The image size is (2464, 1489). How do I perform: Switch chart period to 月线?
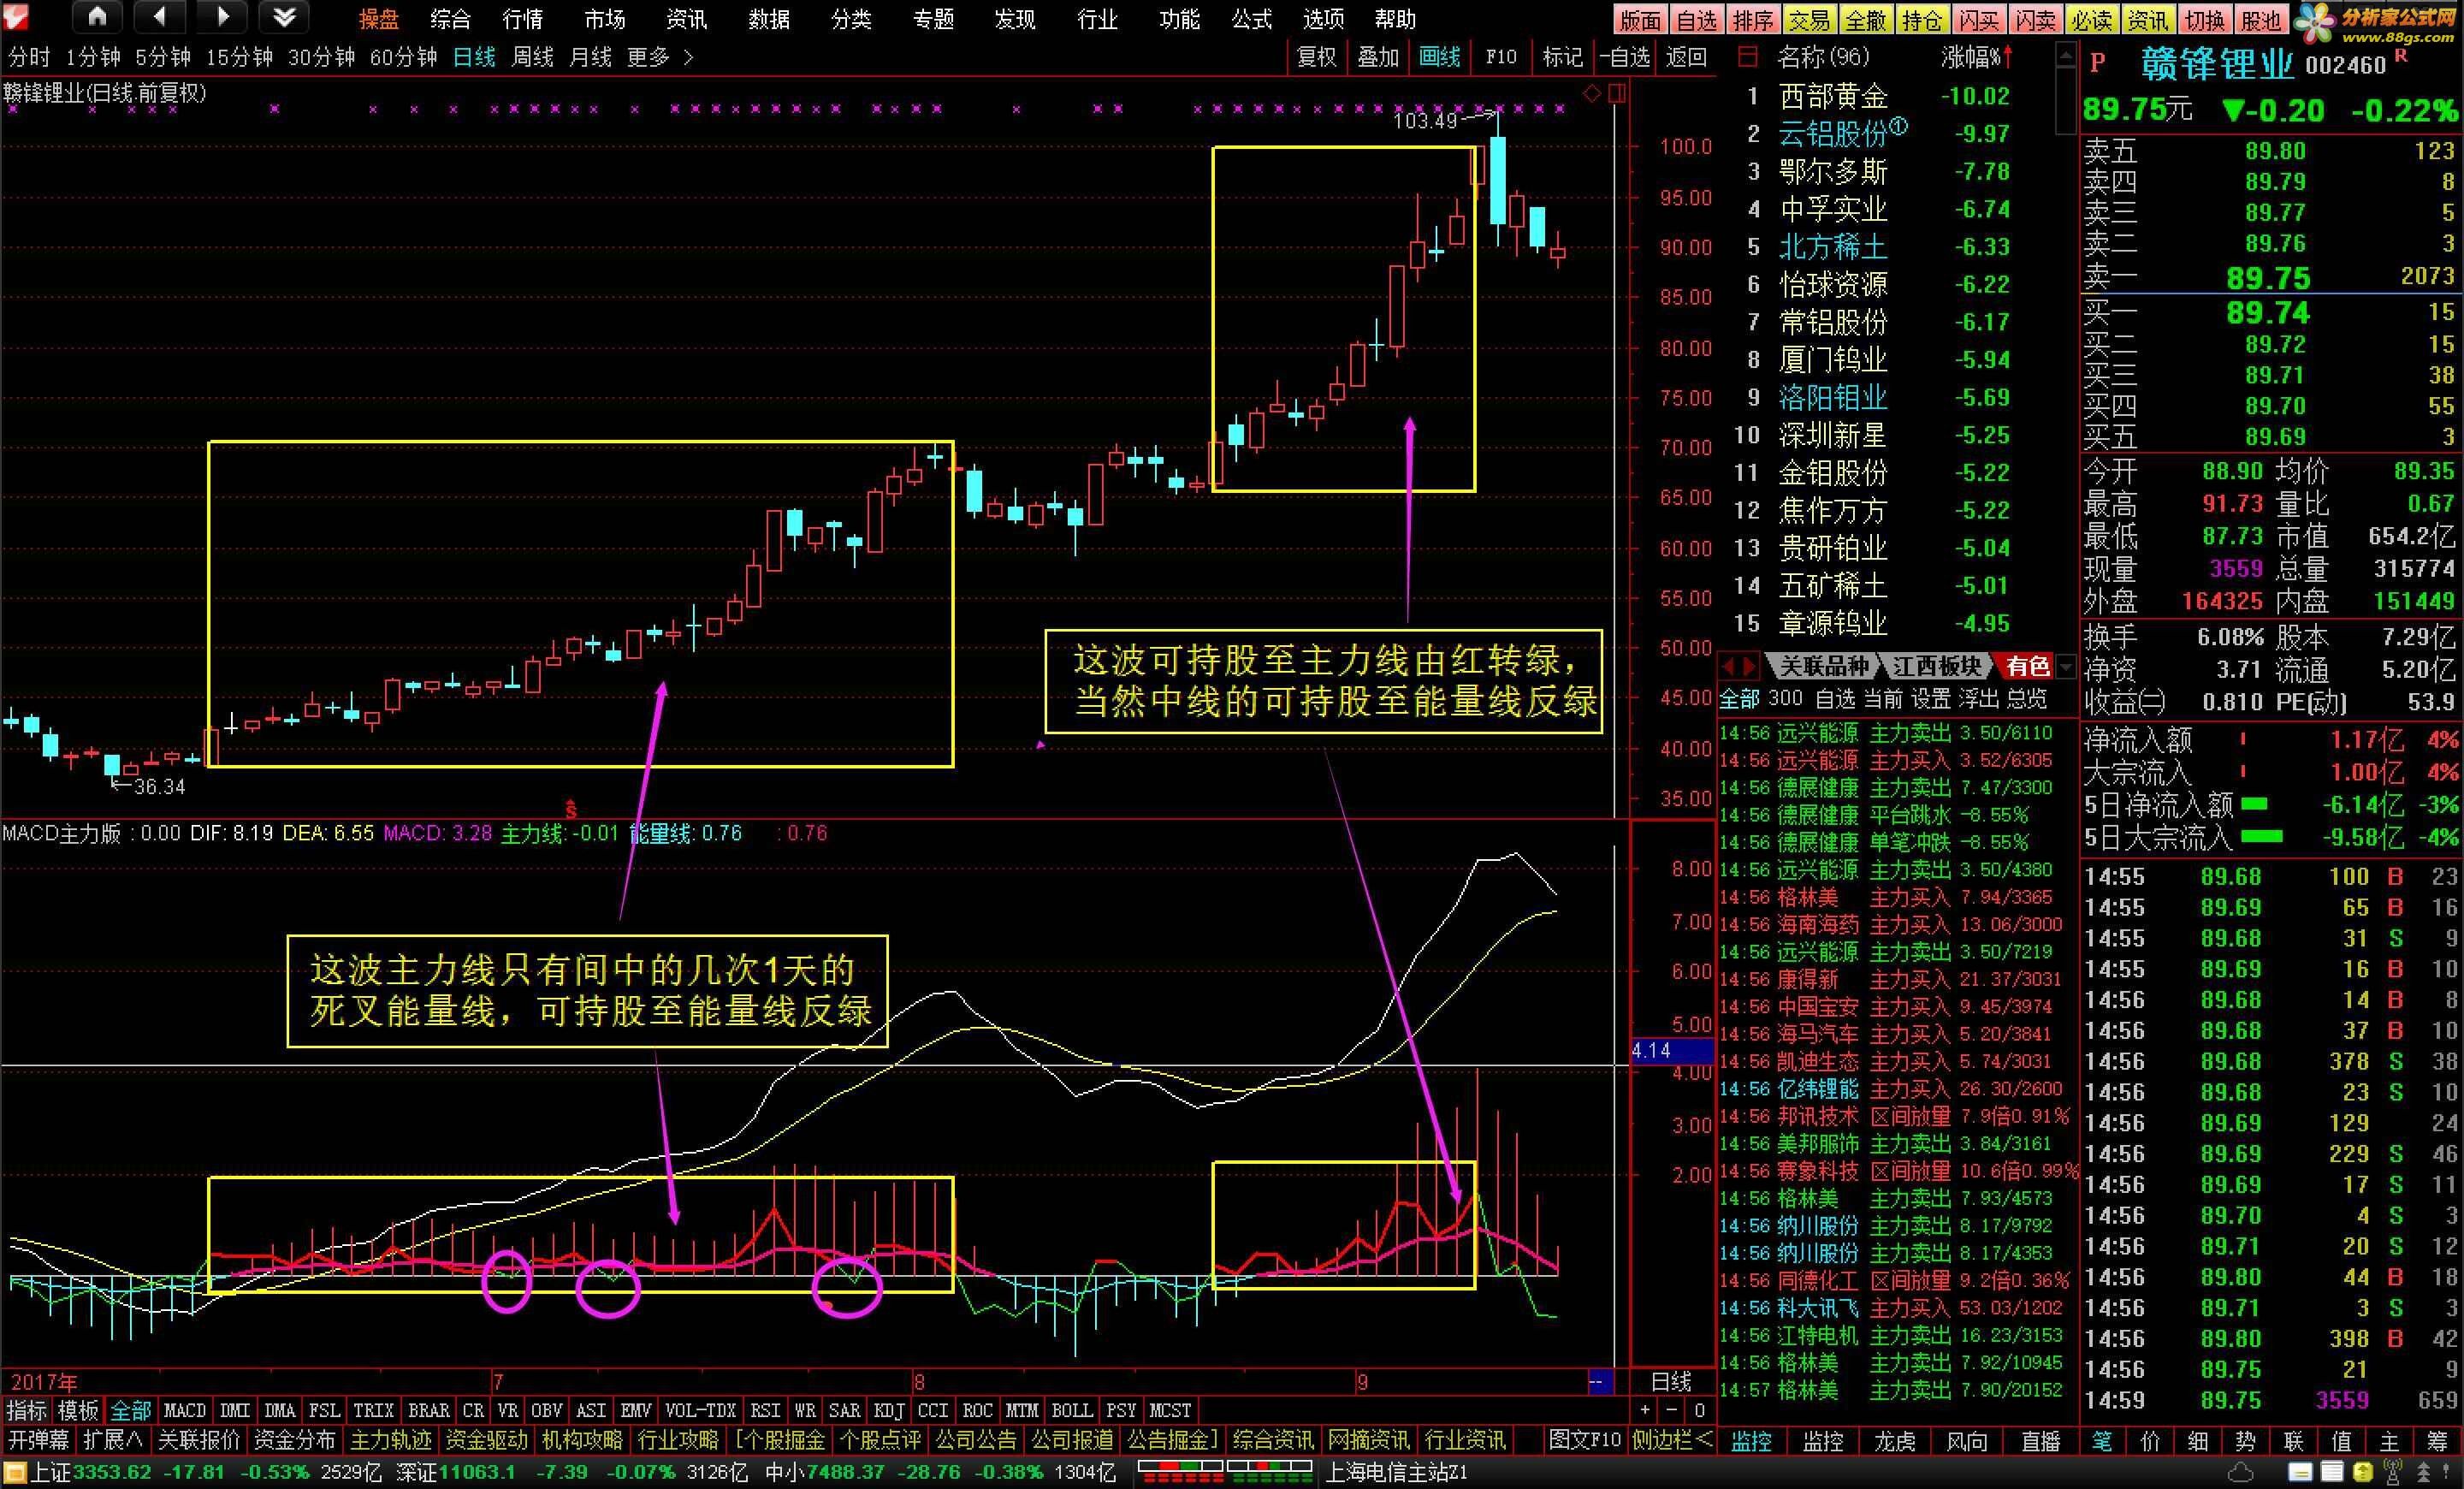[590, 57]
